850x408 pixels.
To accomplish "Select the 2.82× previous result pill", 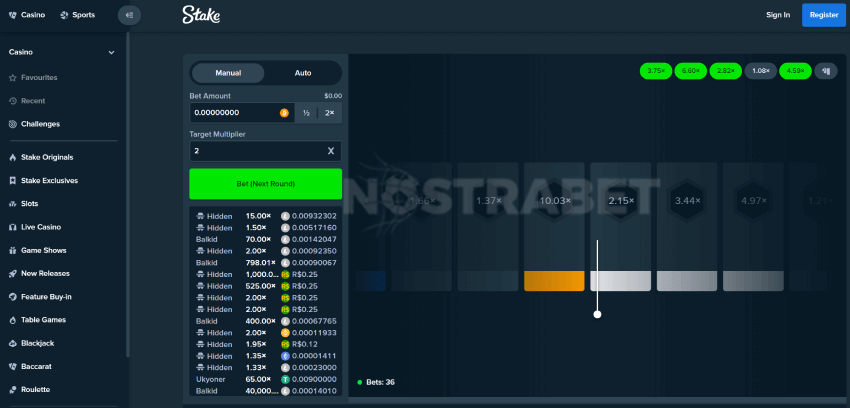I will point(725,71).
